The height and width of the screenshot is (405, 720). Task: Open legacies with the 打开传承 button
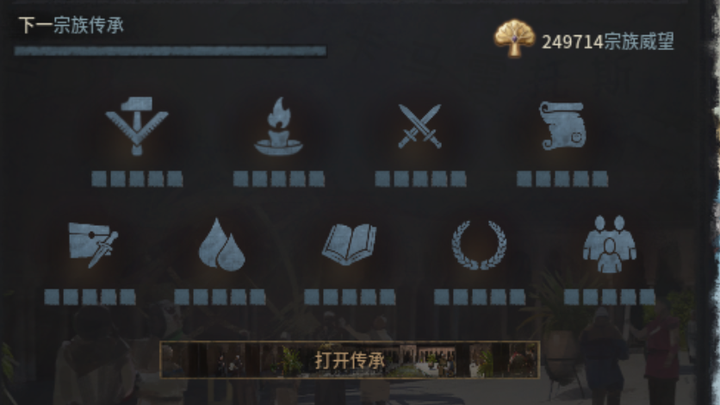pyautogui.click(x=349, y=360)
